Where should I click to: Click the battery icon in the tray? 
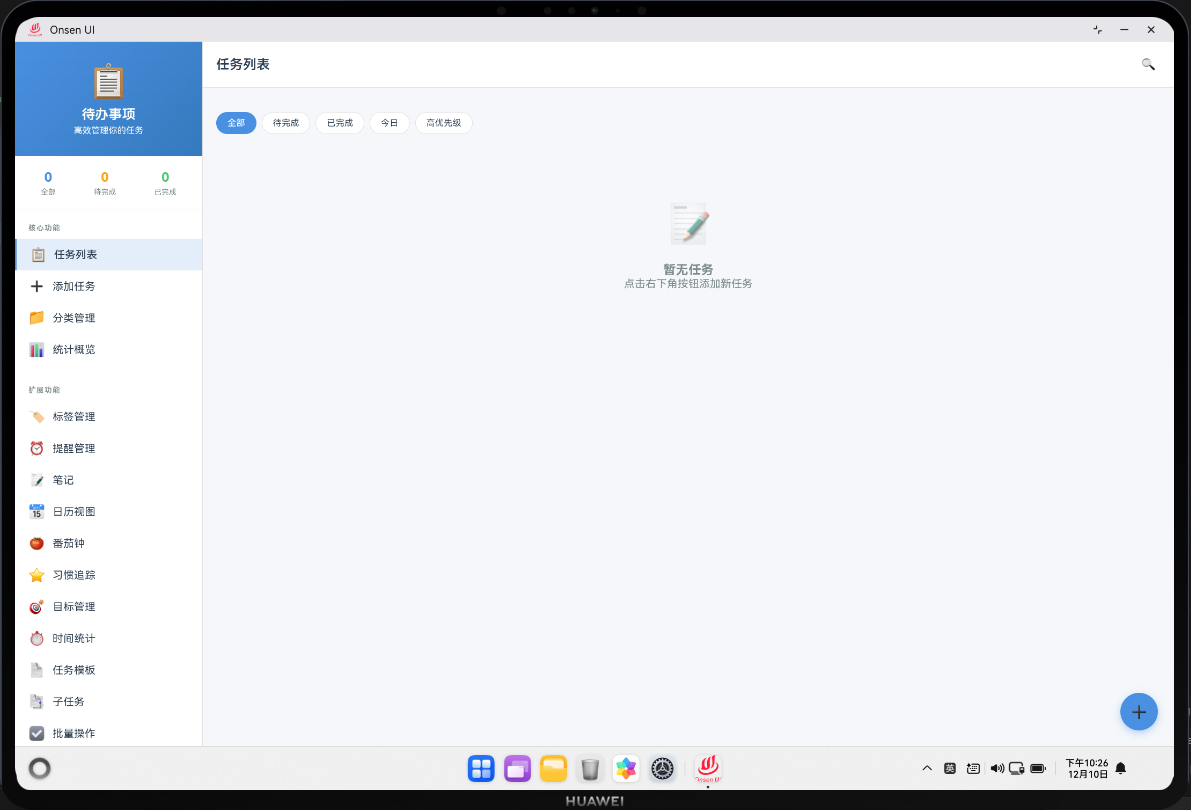click(x=1038, y=768)
